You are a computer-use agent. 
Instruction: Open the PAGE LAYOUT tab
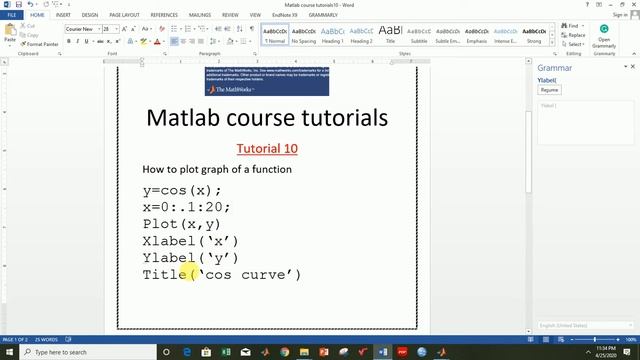click(x=124, y=15)
